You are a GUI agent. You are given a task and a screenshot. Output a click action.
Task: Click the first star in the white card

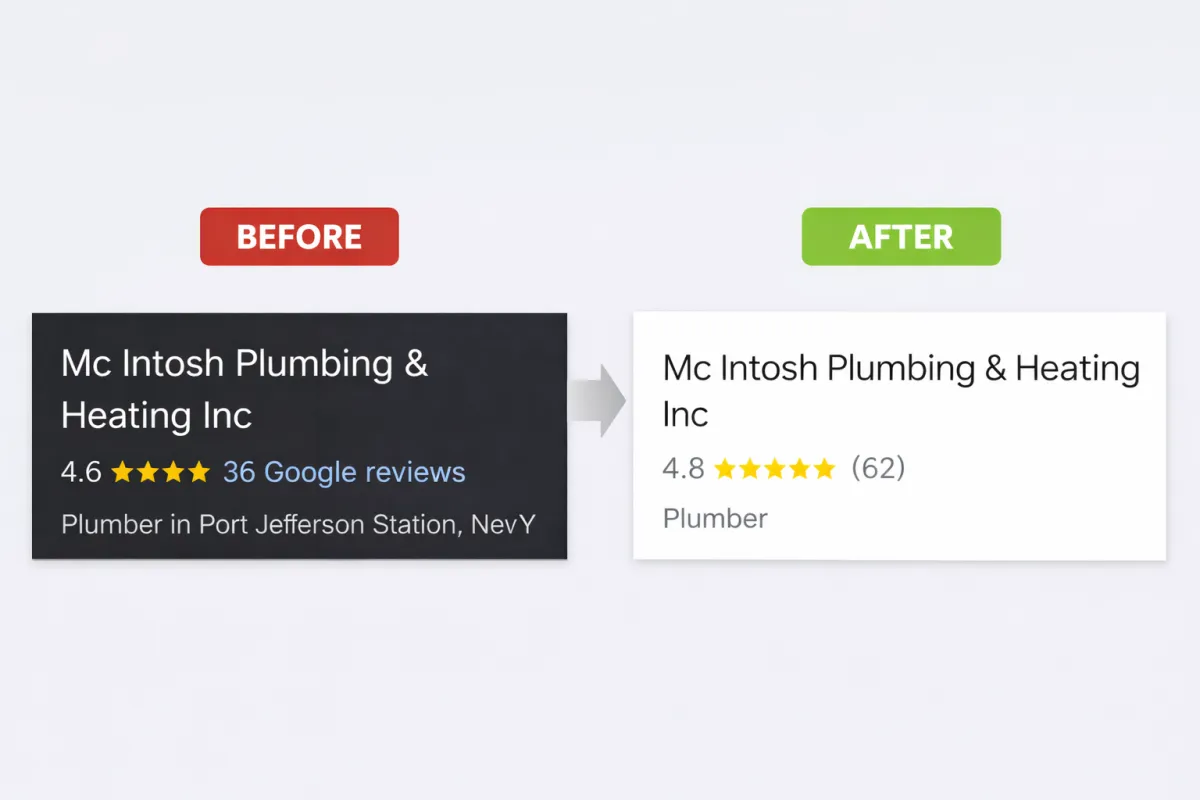(x=725, y=468)
